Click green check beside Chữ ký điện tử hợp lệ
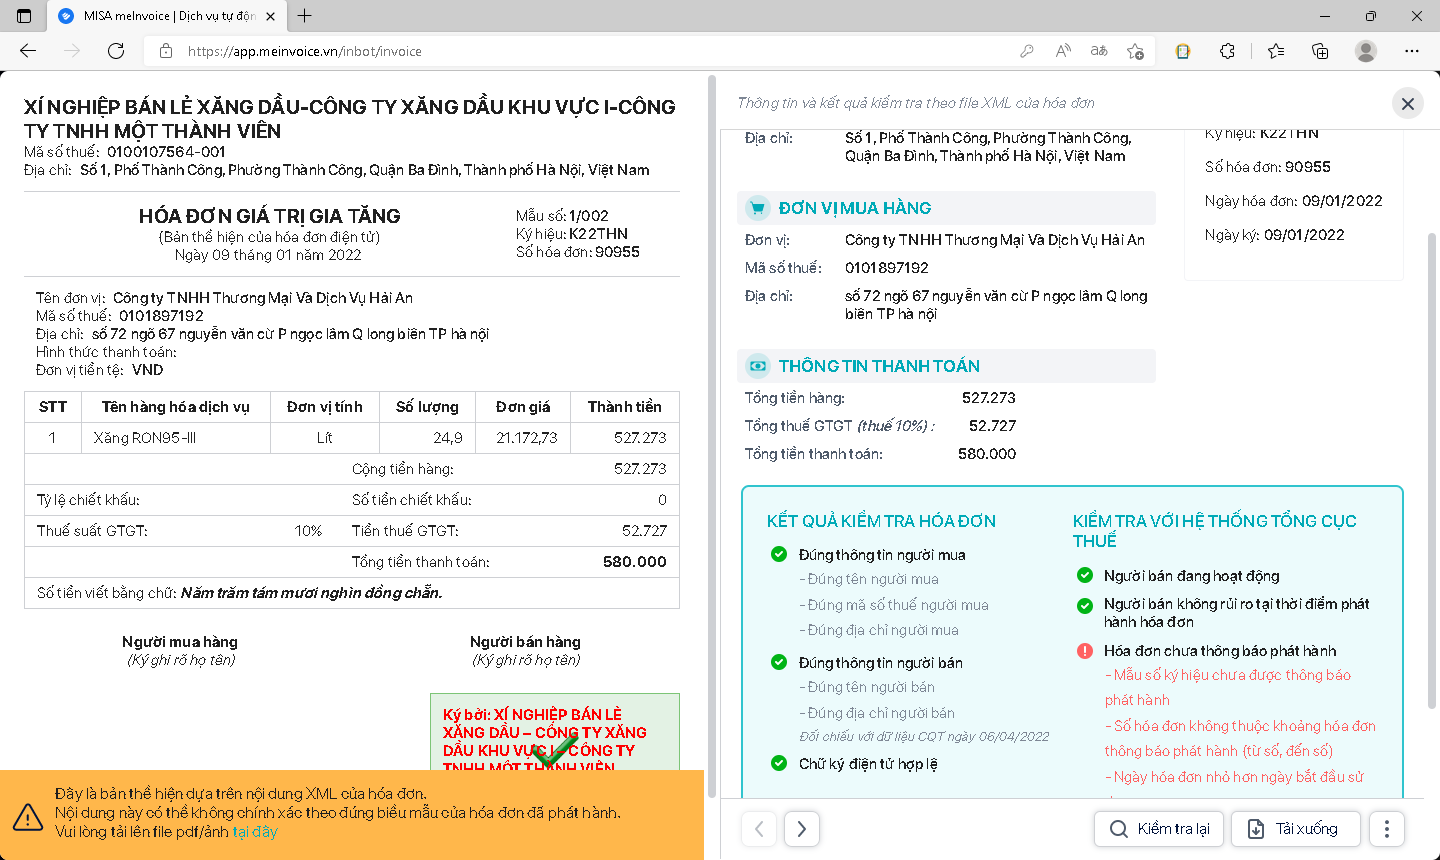The height and width of the screenshot is (860, 1440). pos(779,763)
